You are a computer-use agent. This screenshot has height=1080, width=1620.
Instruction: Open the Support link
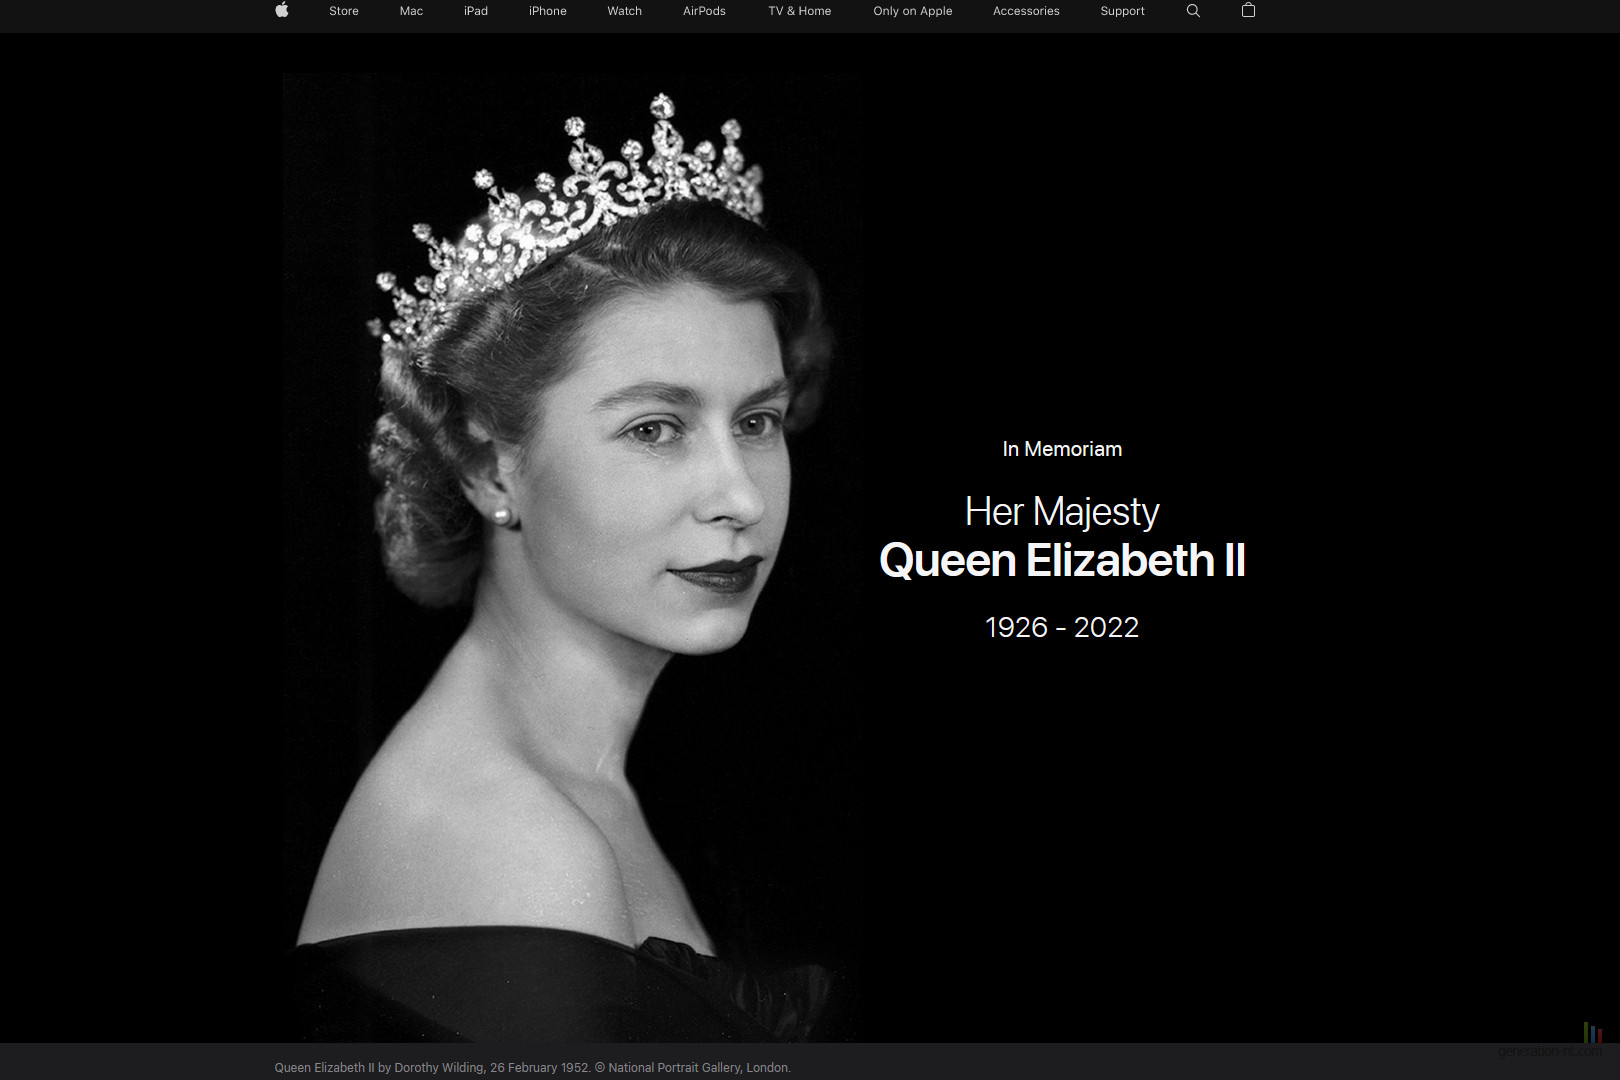[1122, 11]
